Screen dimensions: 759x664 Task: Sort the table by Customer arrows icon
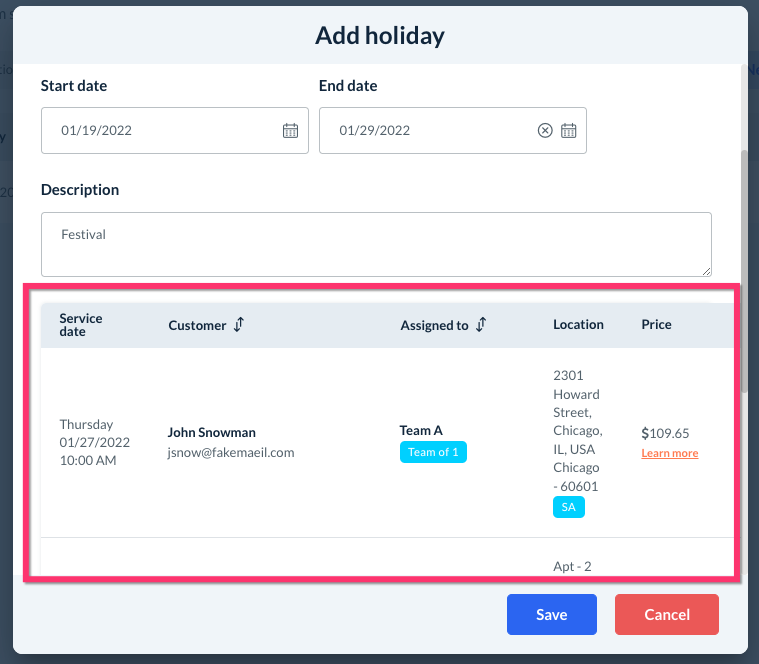pyautogui.click(x=238, y=325)
